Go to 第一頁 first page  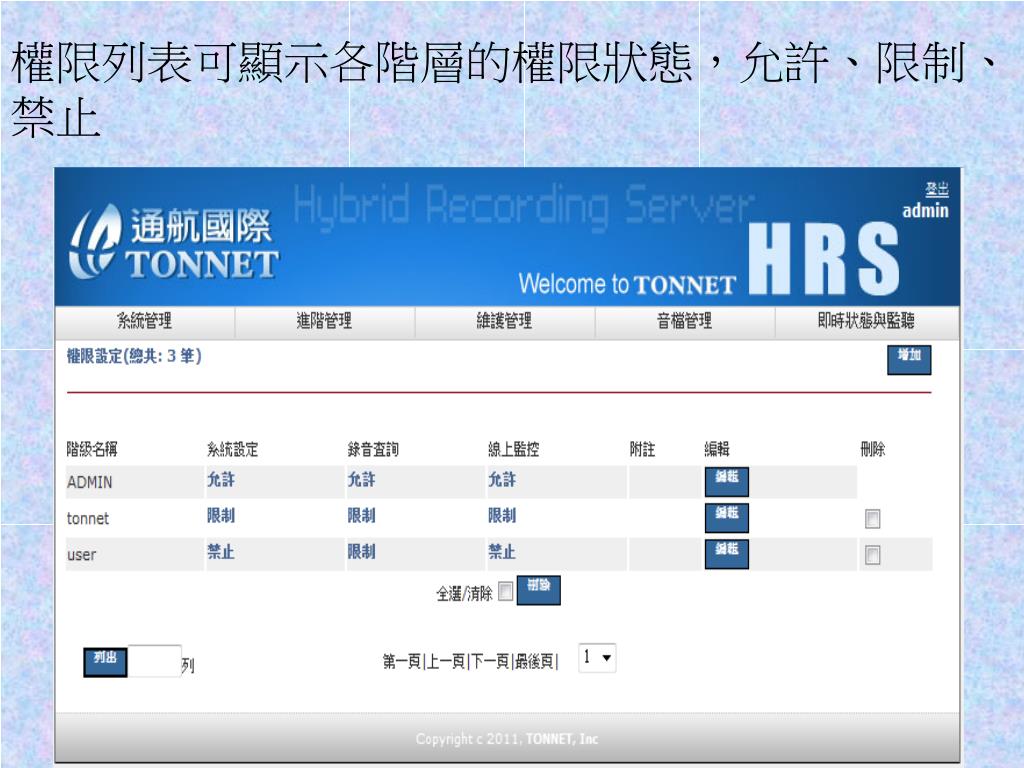point(402,662)
